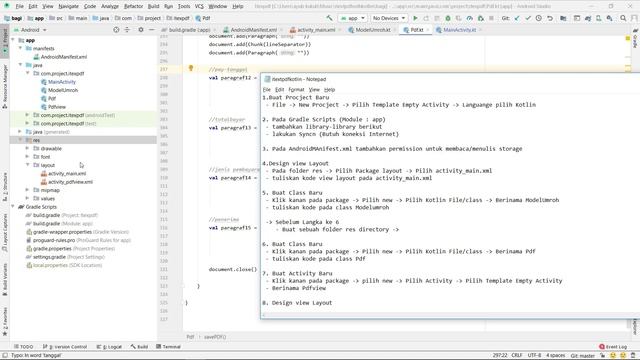
Task: Open the TODO tool window button
Action: tap(23, 347)
